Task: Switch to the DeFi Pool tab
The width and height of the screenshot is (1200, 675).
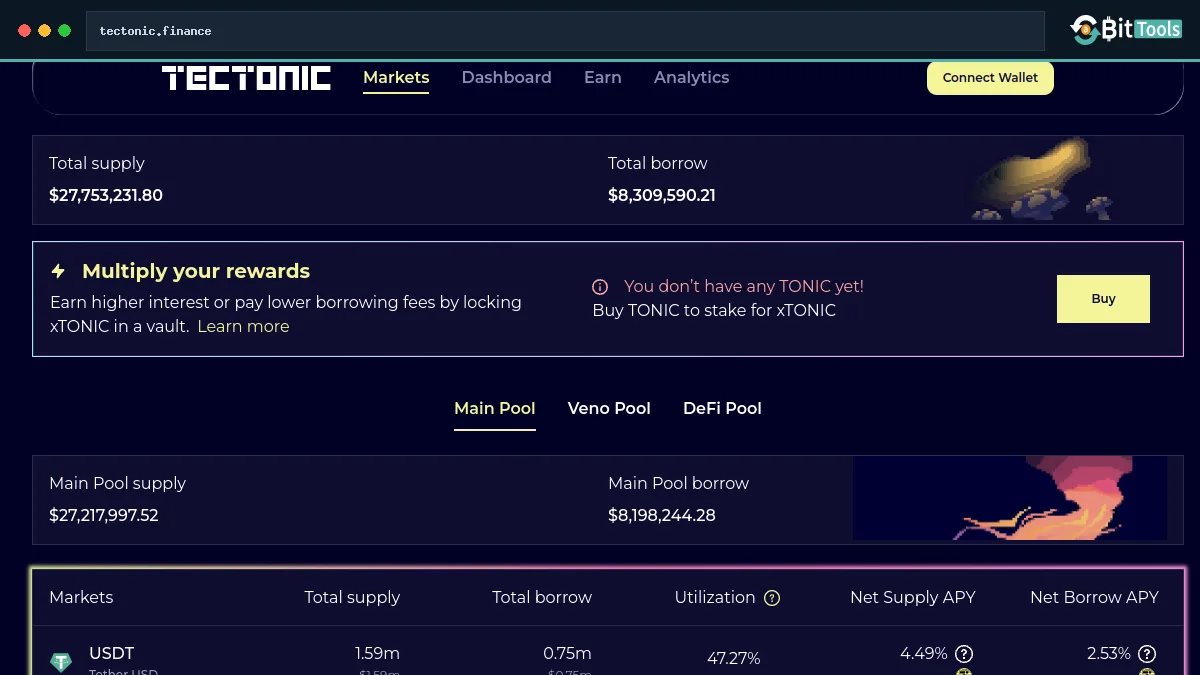Action: tap(722, 408)
